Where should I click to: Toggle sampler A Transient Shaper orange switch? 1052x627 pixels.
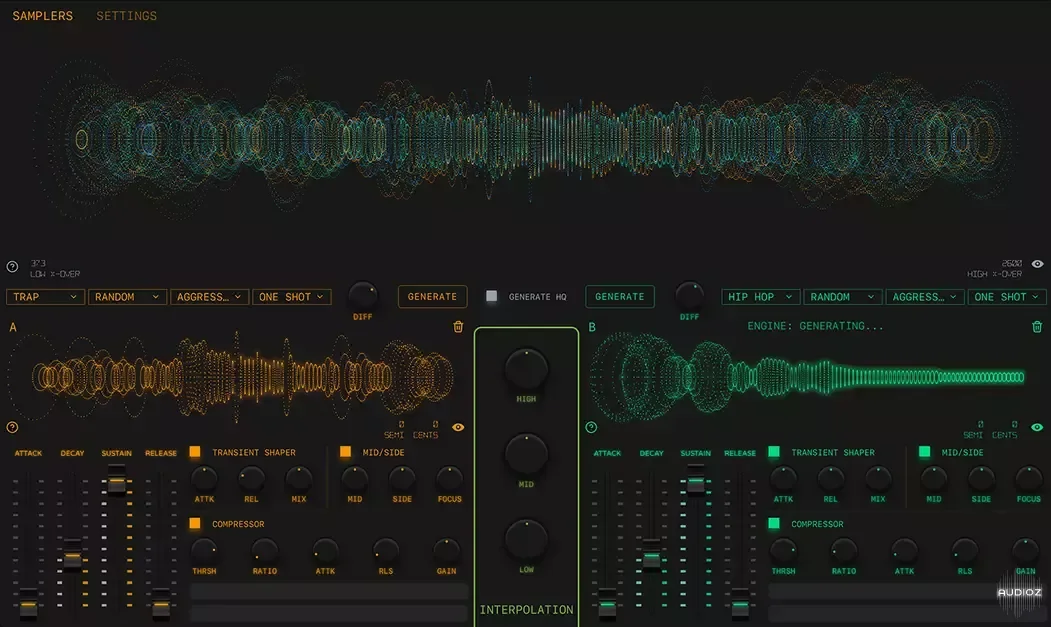195,451
